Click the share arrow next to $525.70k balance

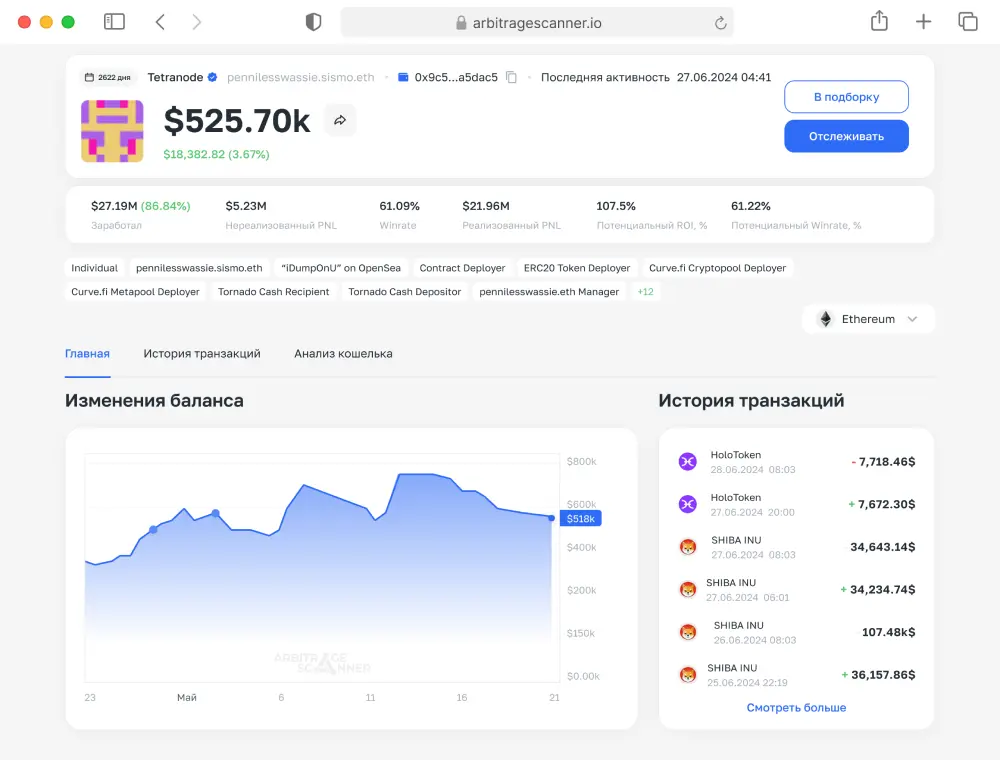coord(340,119)
